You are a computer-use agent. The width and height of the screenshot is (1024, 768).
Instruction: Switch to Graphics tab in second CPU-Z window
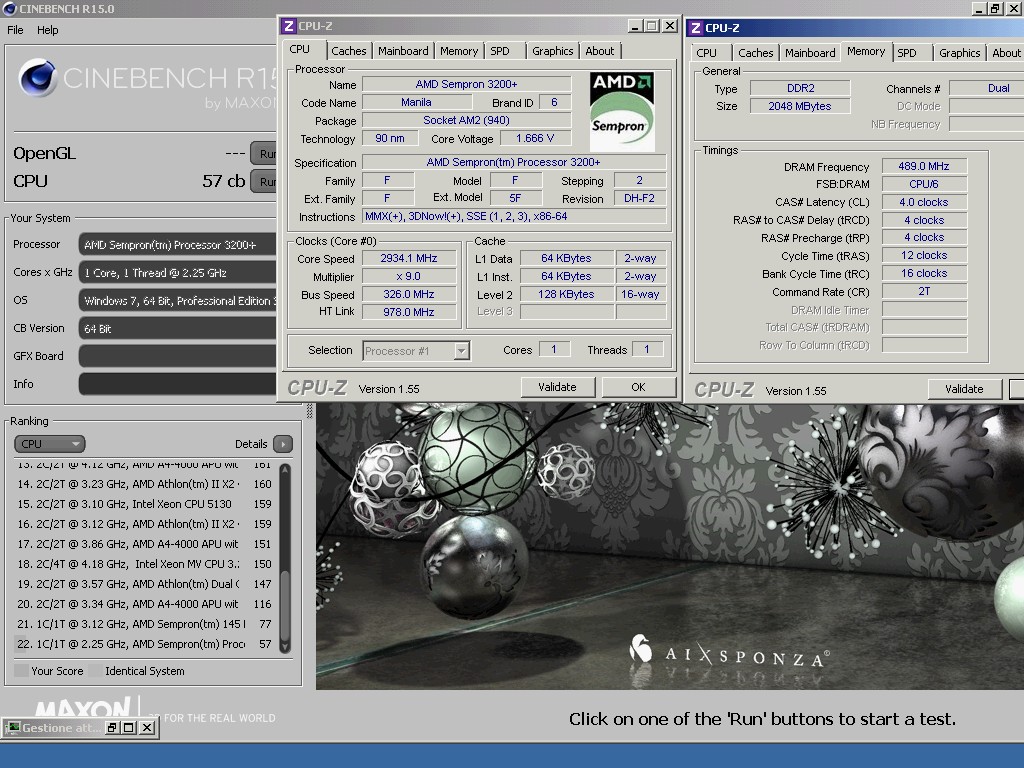(959, 53)
